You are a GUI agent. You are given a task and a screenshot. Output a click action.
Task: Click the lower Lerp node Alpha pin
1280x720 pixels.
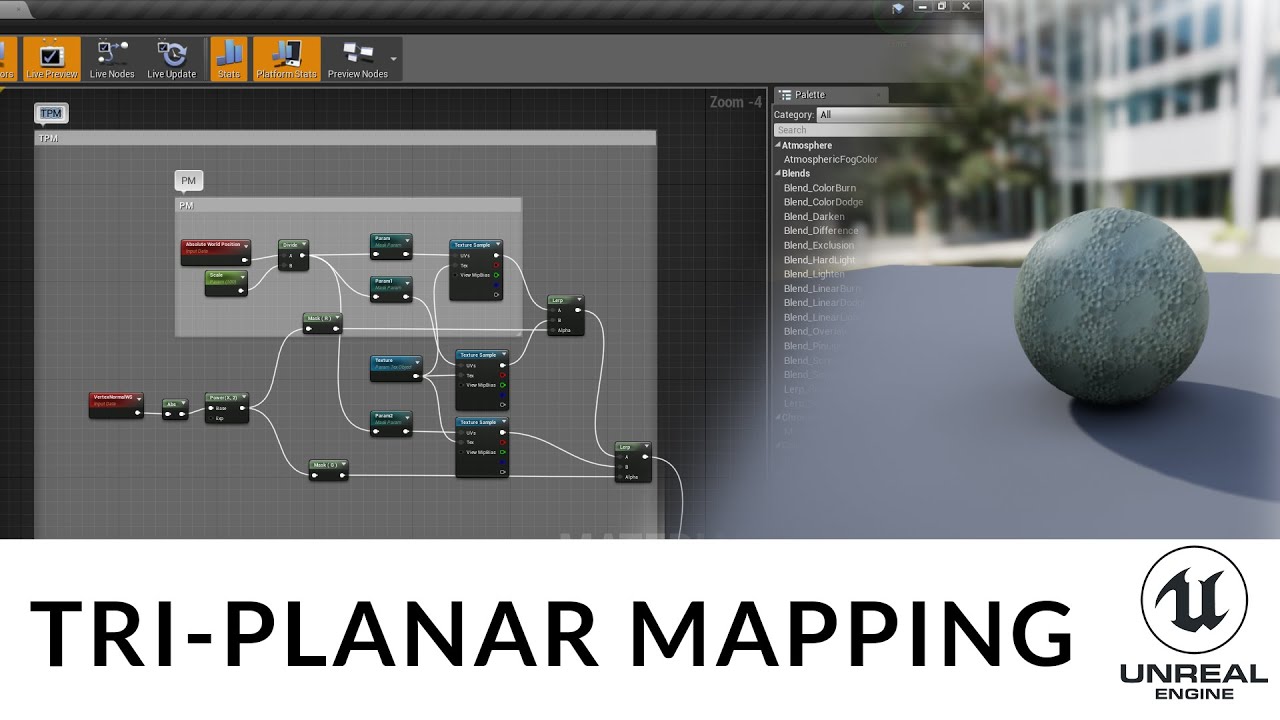tap(621, 477)
